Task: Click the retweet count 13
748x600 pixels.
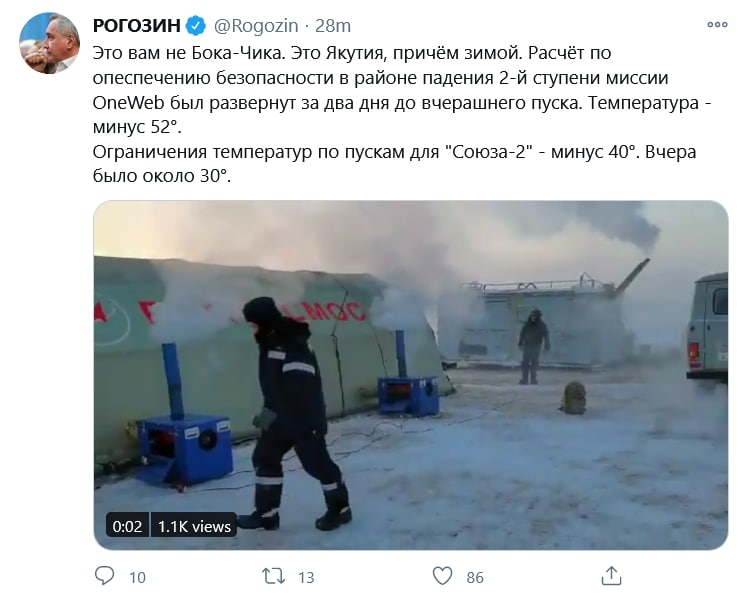Action: click(306, 578)
